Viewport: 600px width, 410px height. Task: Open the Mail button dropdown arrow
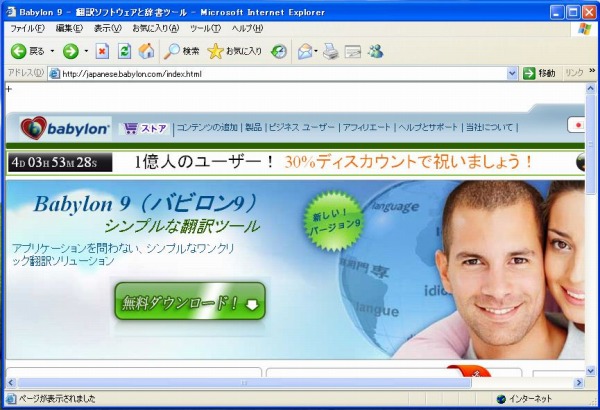coord(316,51)
